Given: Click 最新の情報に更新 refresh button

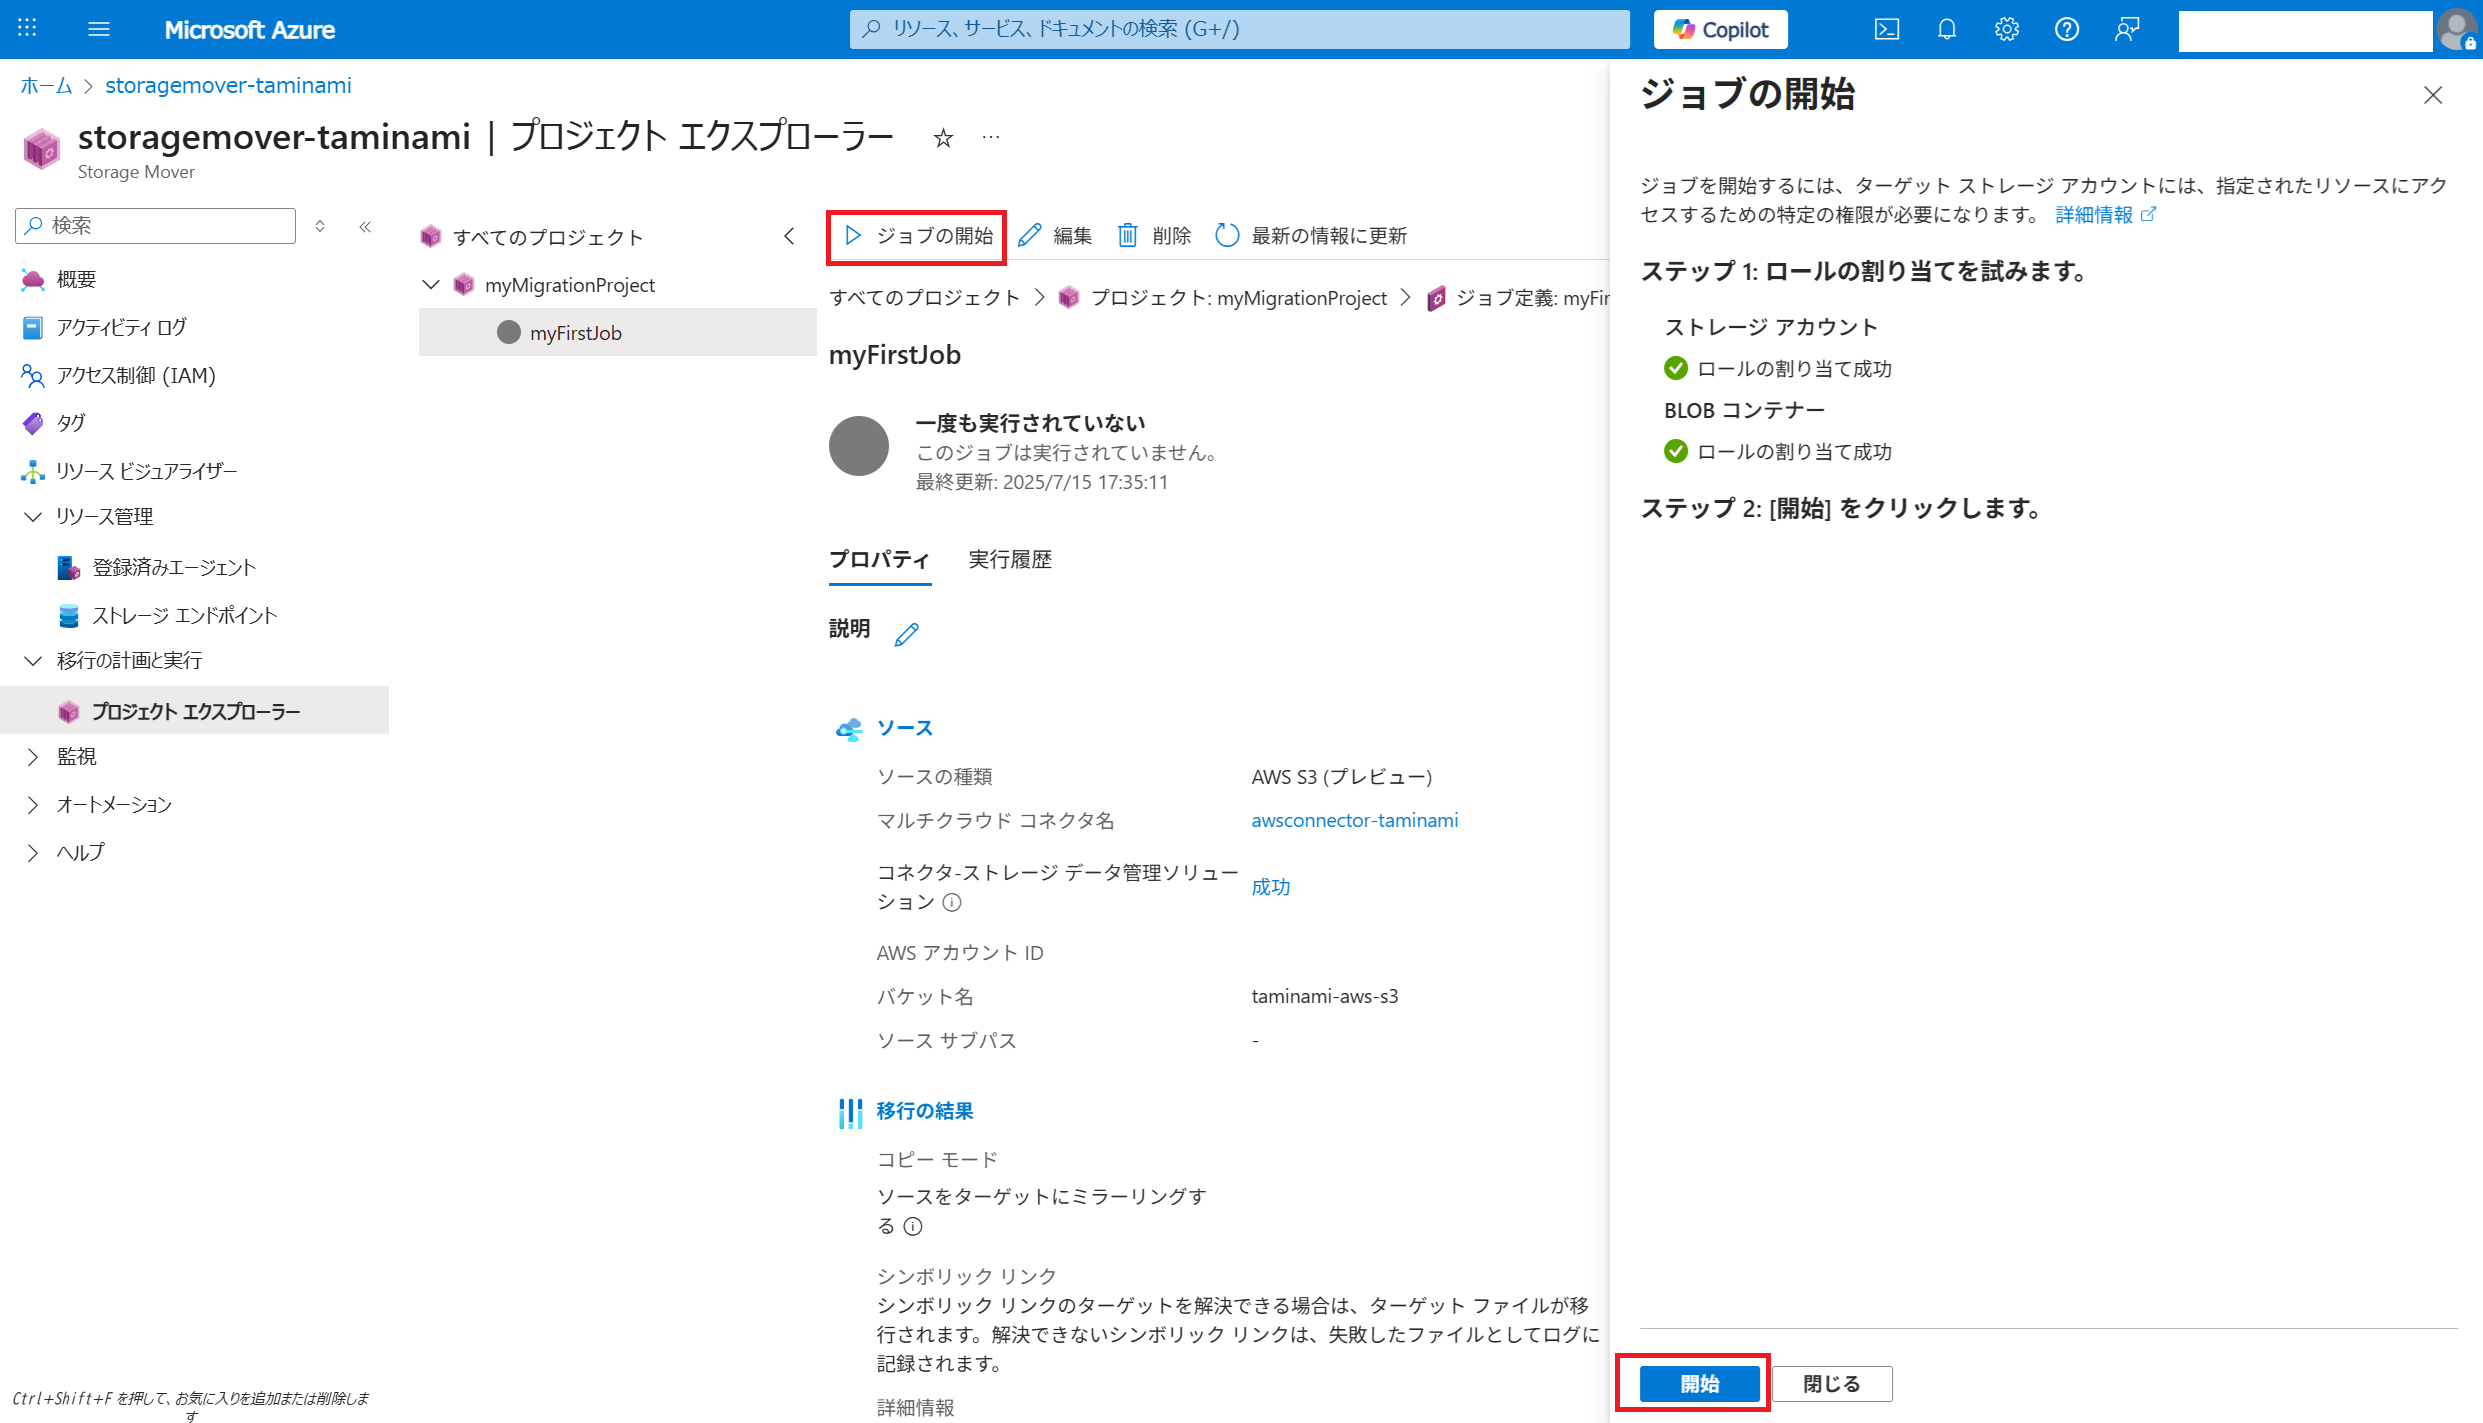Looking at the screenshot, I should pos(1311,236).
